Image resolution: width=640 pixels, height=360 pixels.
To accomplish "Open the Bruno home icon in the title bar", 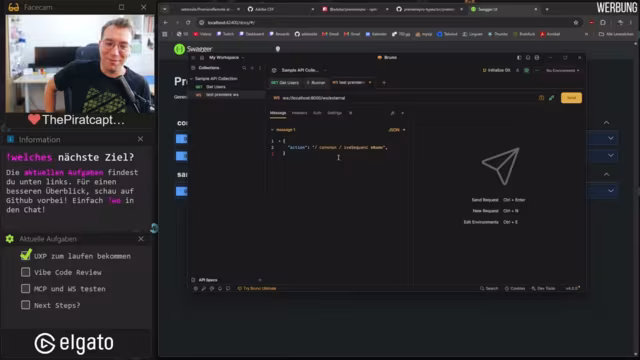I will point(202,58).
